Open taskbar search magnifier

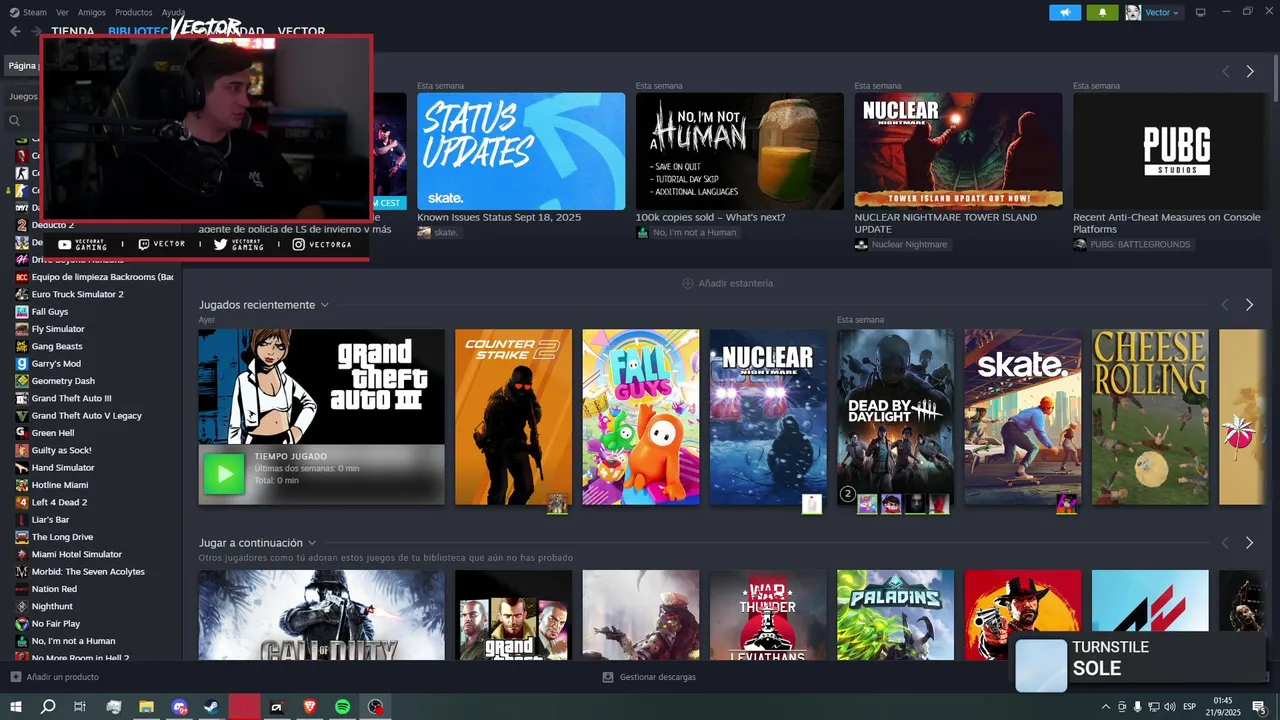pos(48,707)
